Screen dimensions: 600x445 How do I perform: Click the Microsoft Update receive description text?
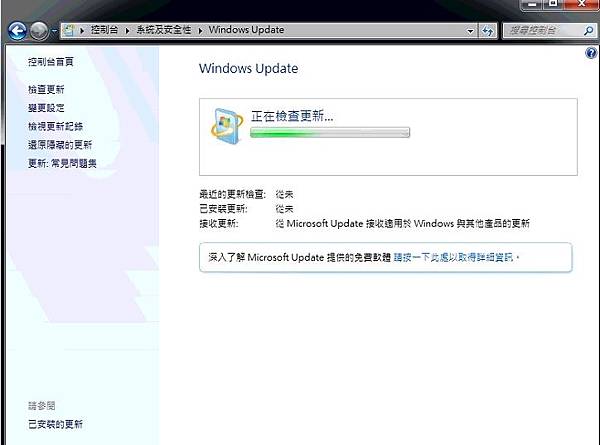coord(403,223)
